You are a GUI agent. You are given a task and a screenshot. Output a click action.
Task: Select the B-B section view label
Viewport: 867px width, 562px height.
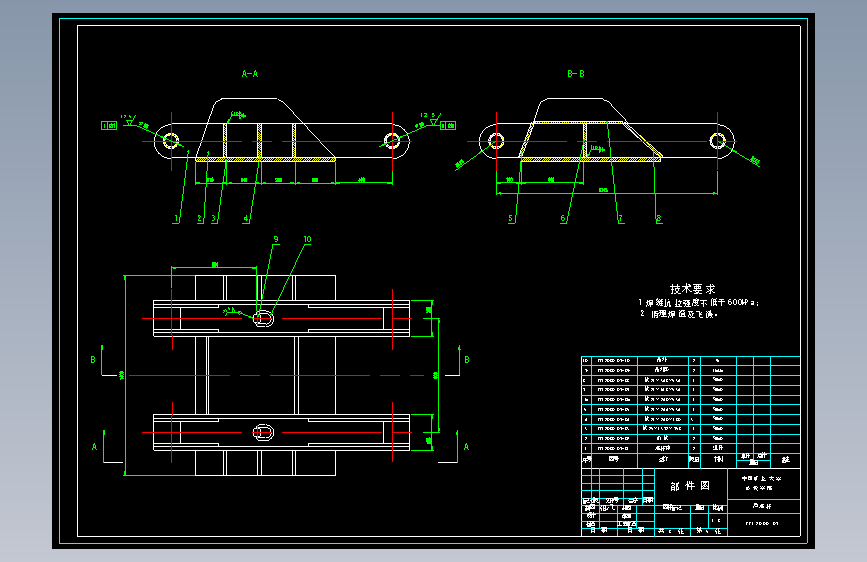pos(576,74)
